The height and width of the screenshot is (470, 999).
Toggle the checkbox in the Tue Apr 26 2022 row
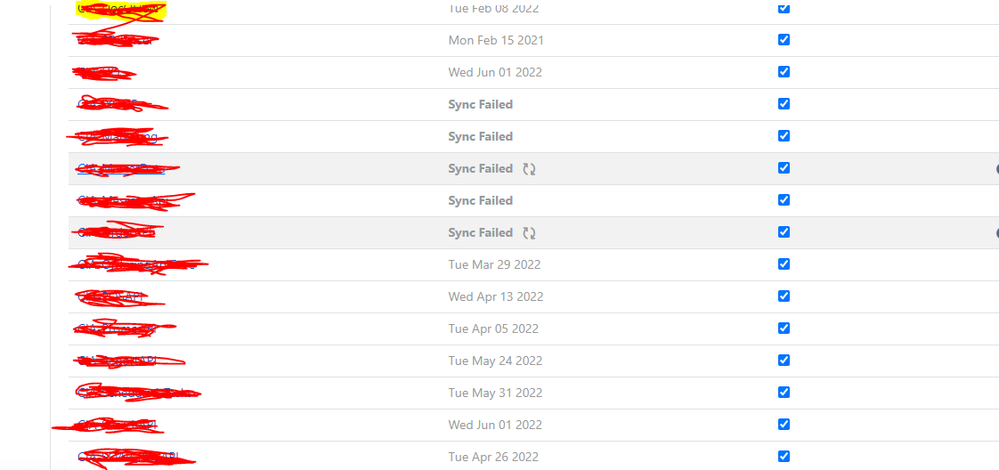784,456
